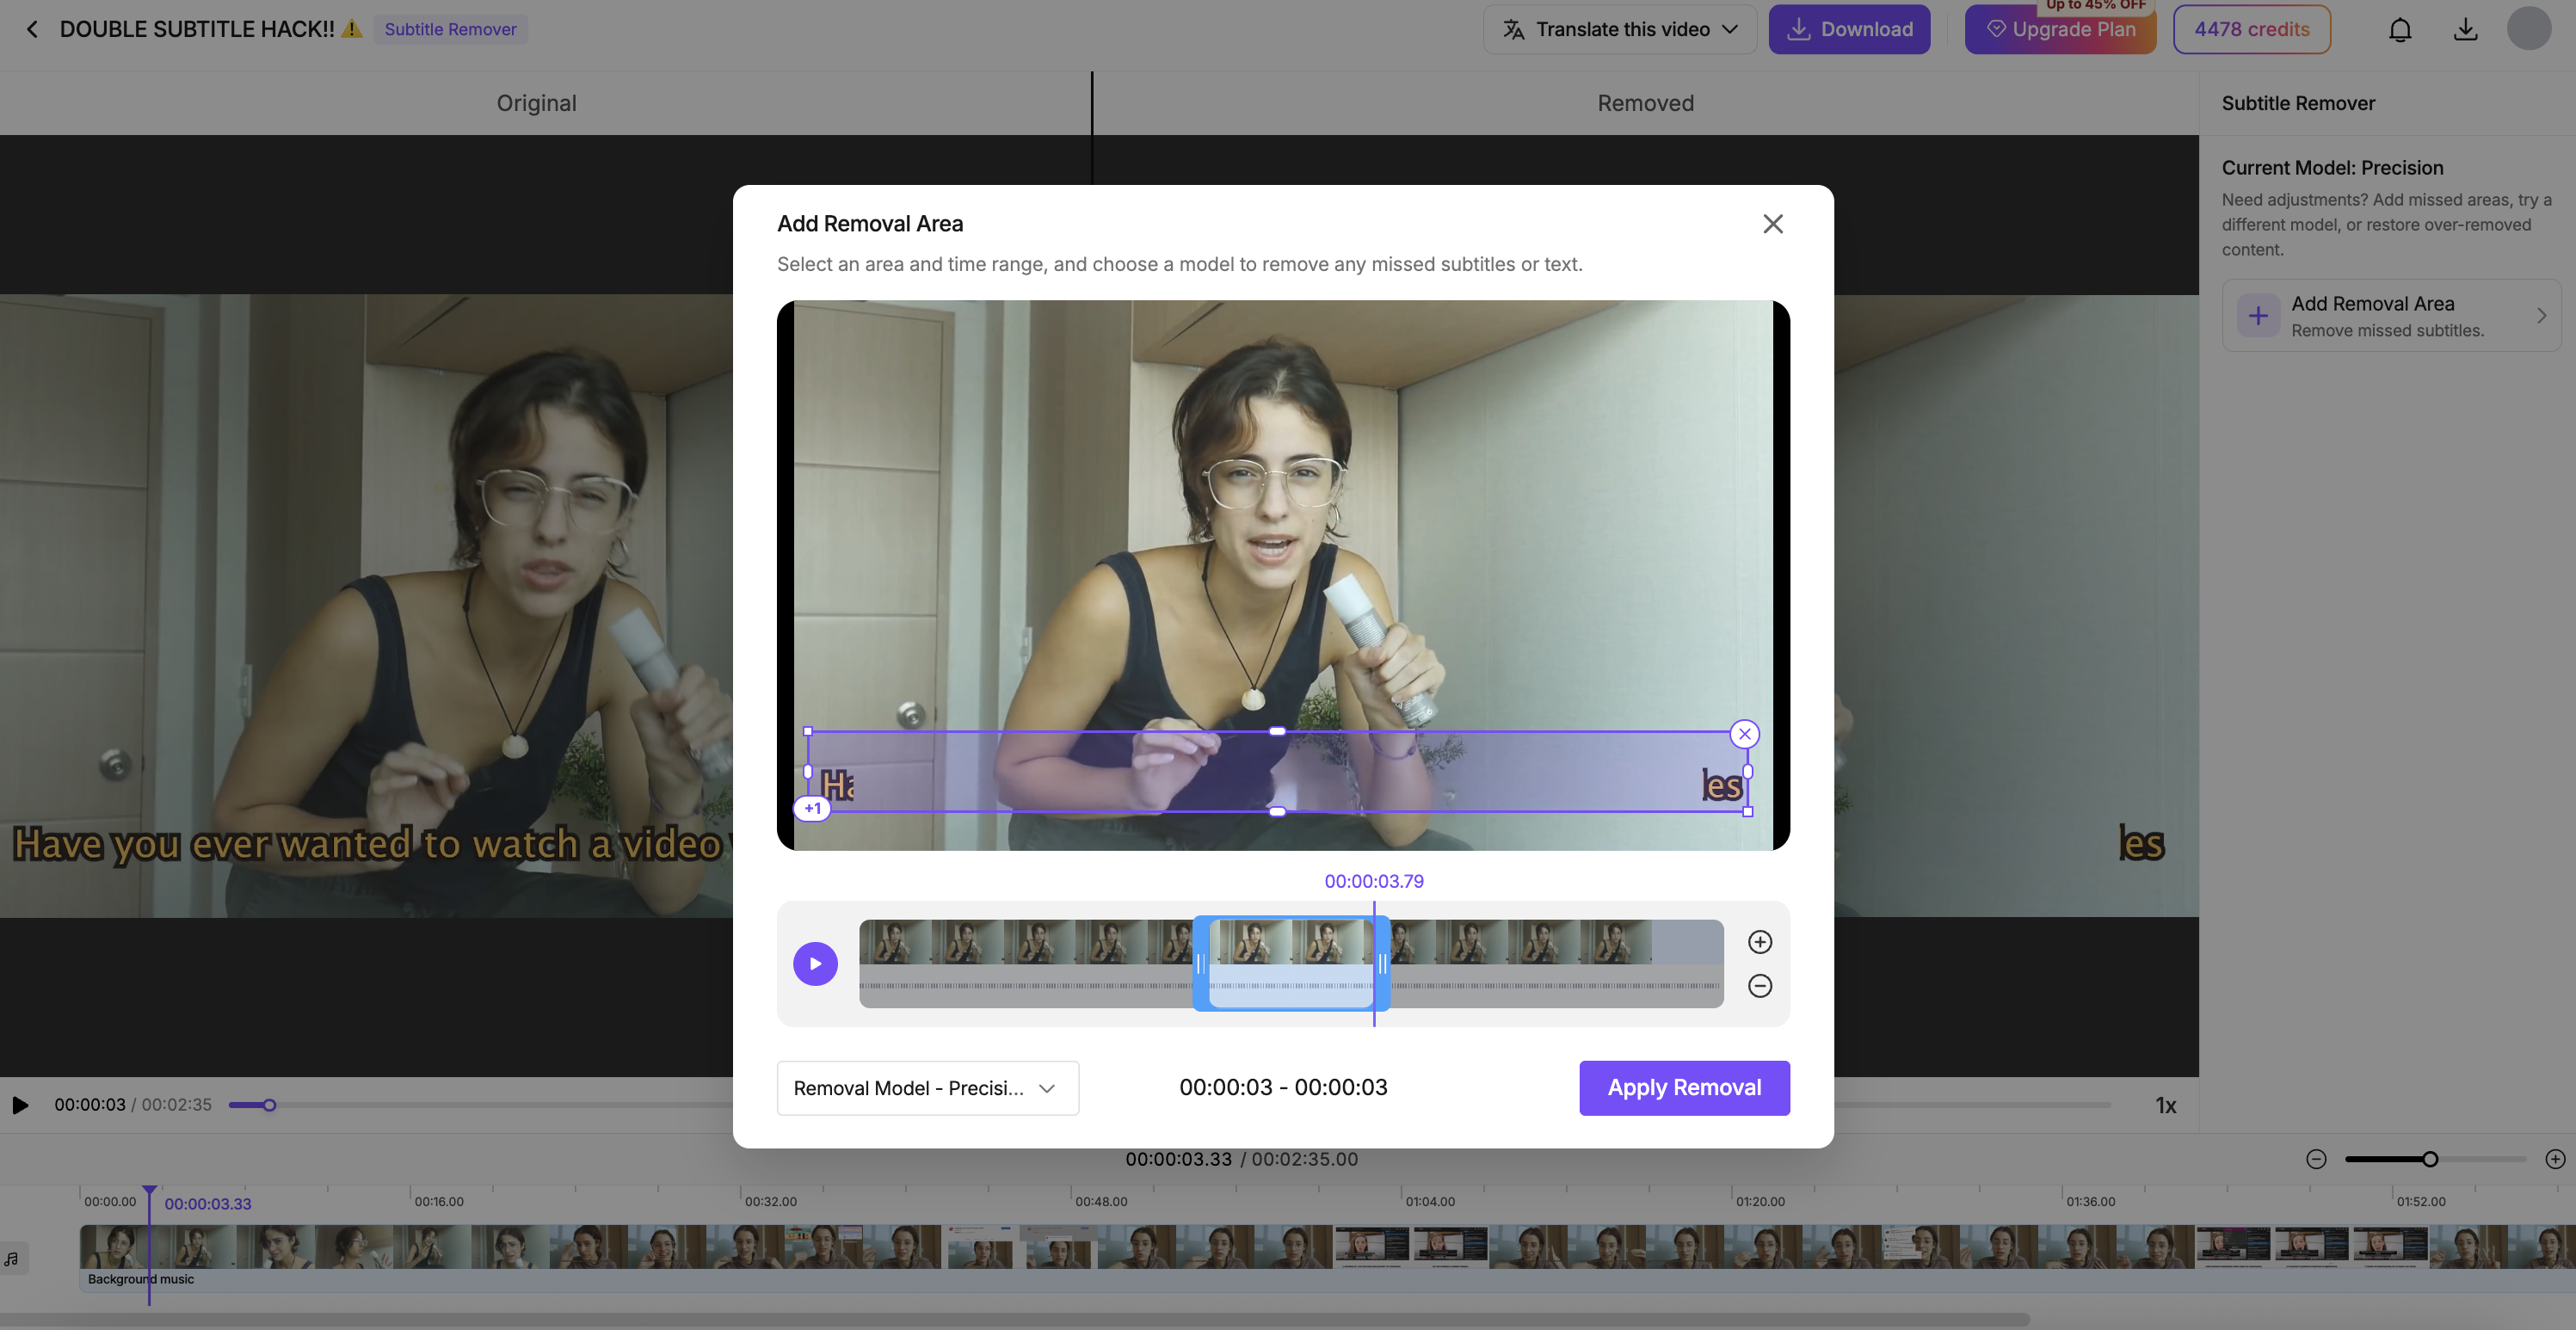
Task: Adjust the main video progress slider
Action: pos(269,1105)
